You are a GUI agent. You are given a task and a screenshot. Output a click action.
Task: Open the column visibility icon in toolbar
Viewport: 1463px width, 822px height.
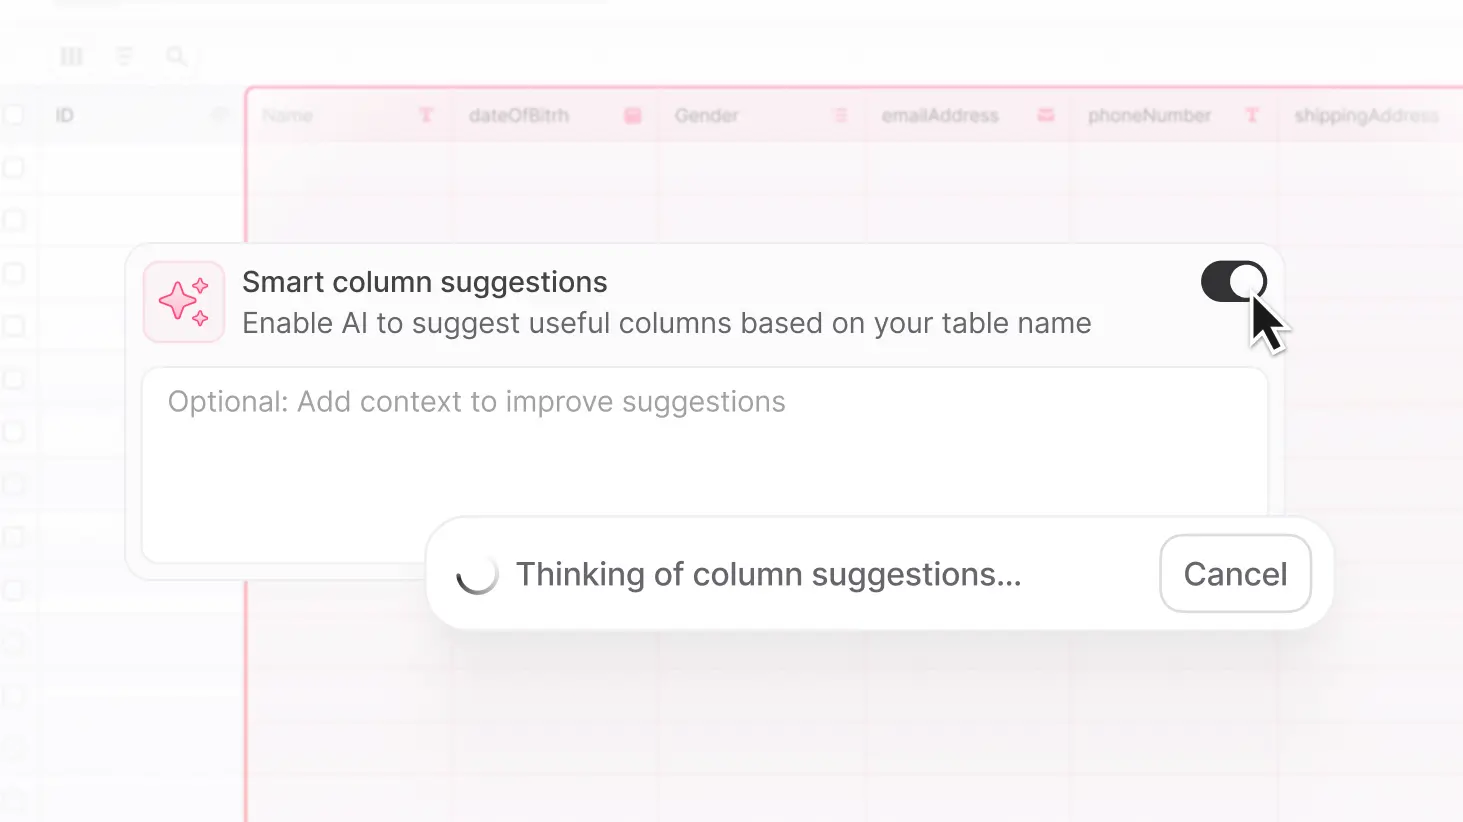[70, 57]
